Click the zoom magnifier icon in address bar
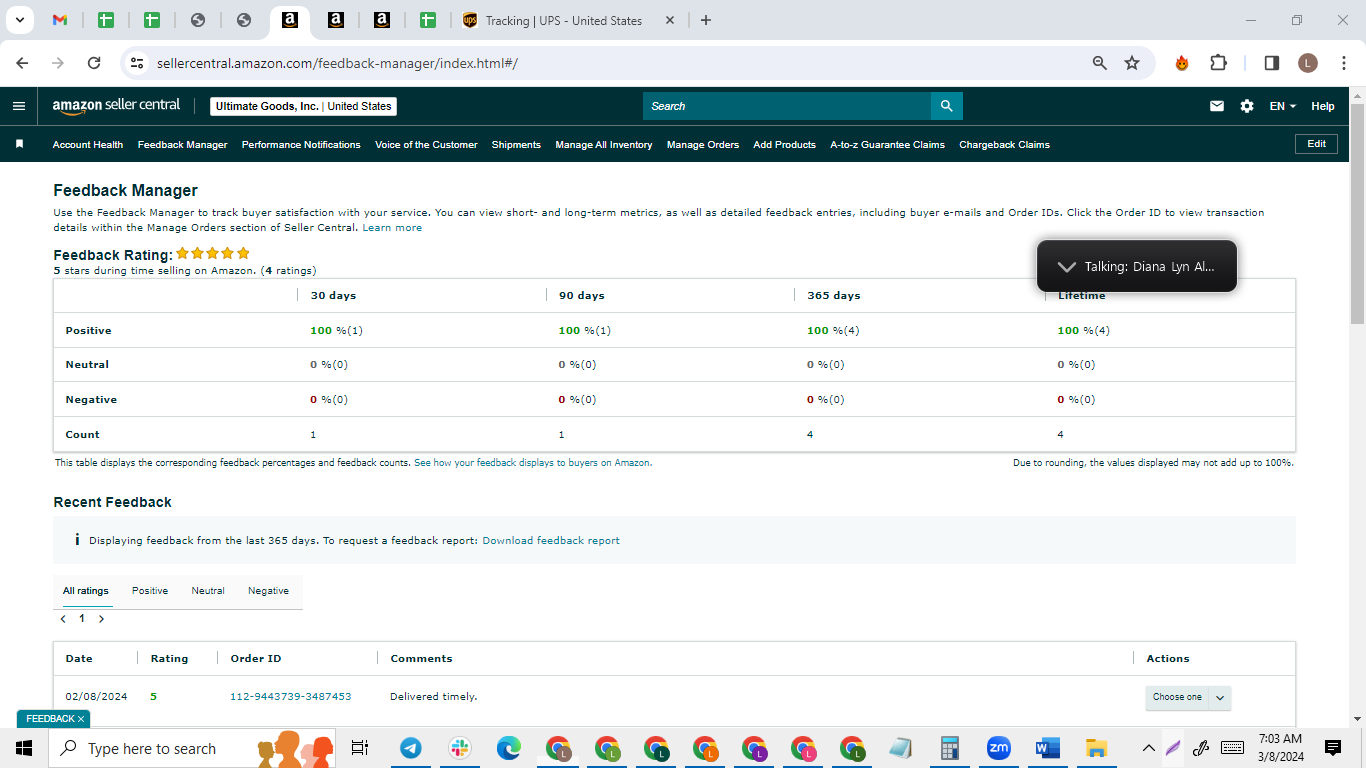 (x=1100, y=62)
